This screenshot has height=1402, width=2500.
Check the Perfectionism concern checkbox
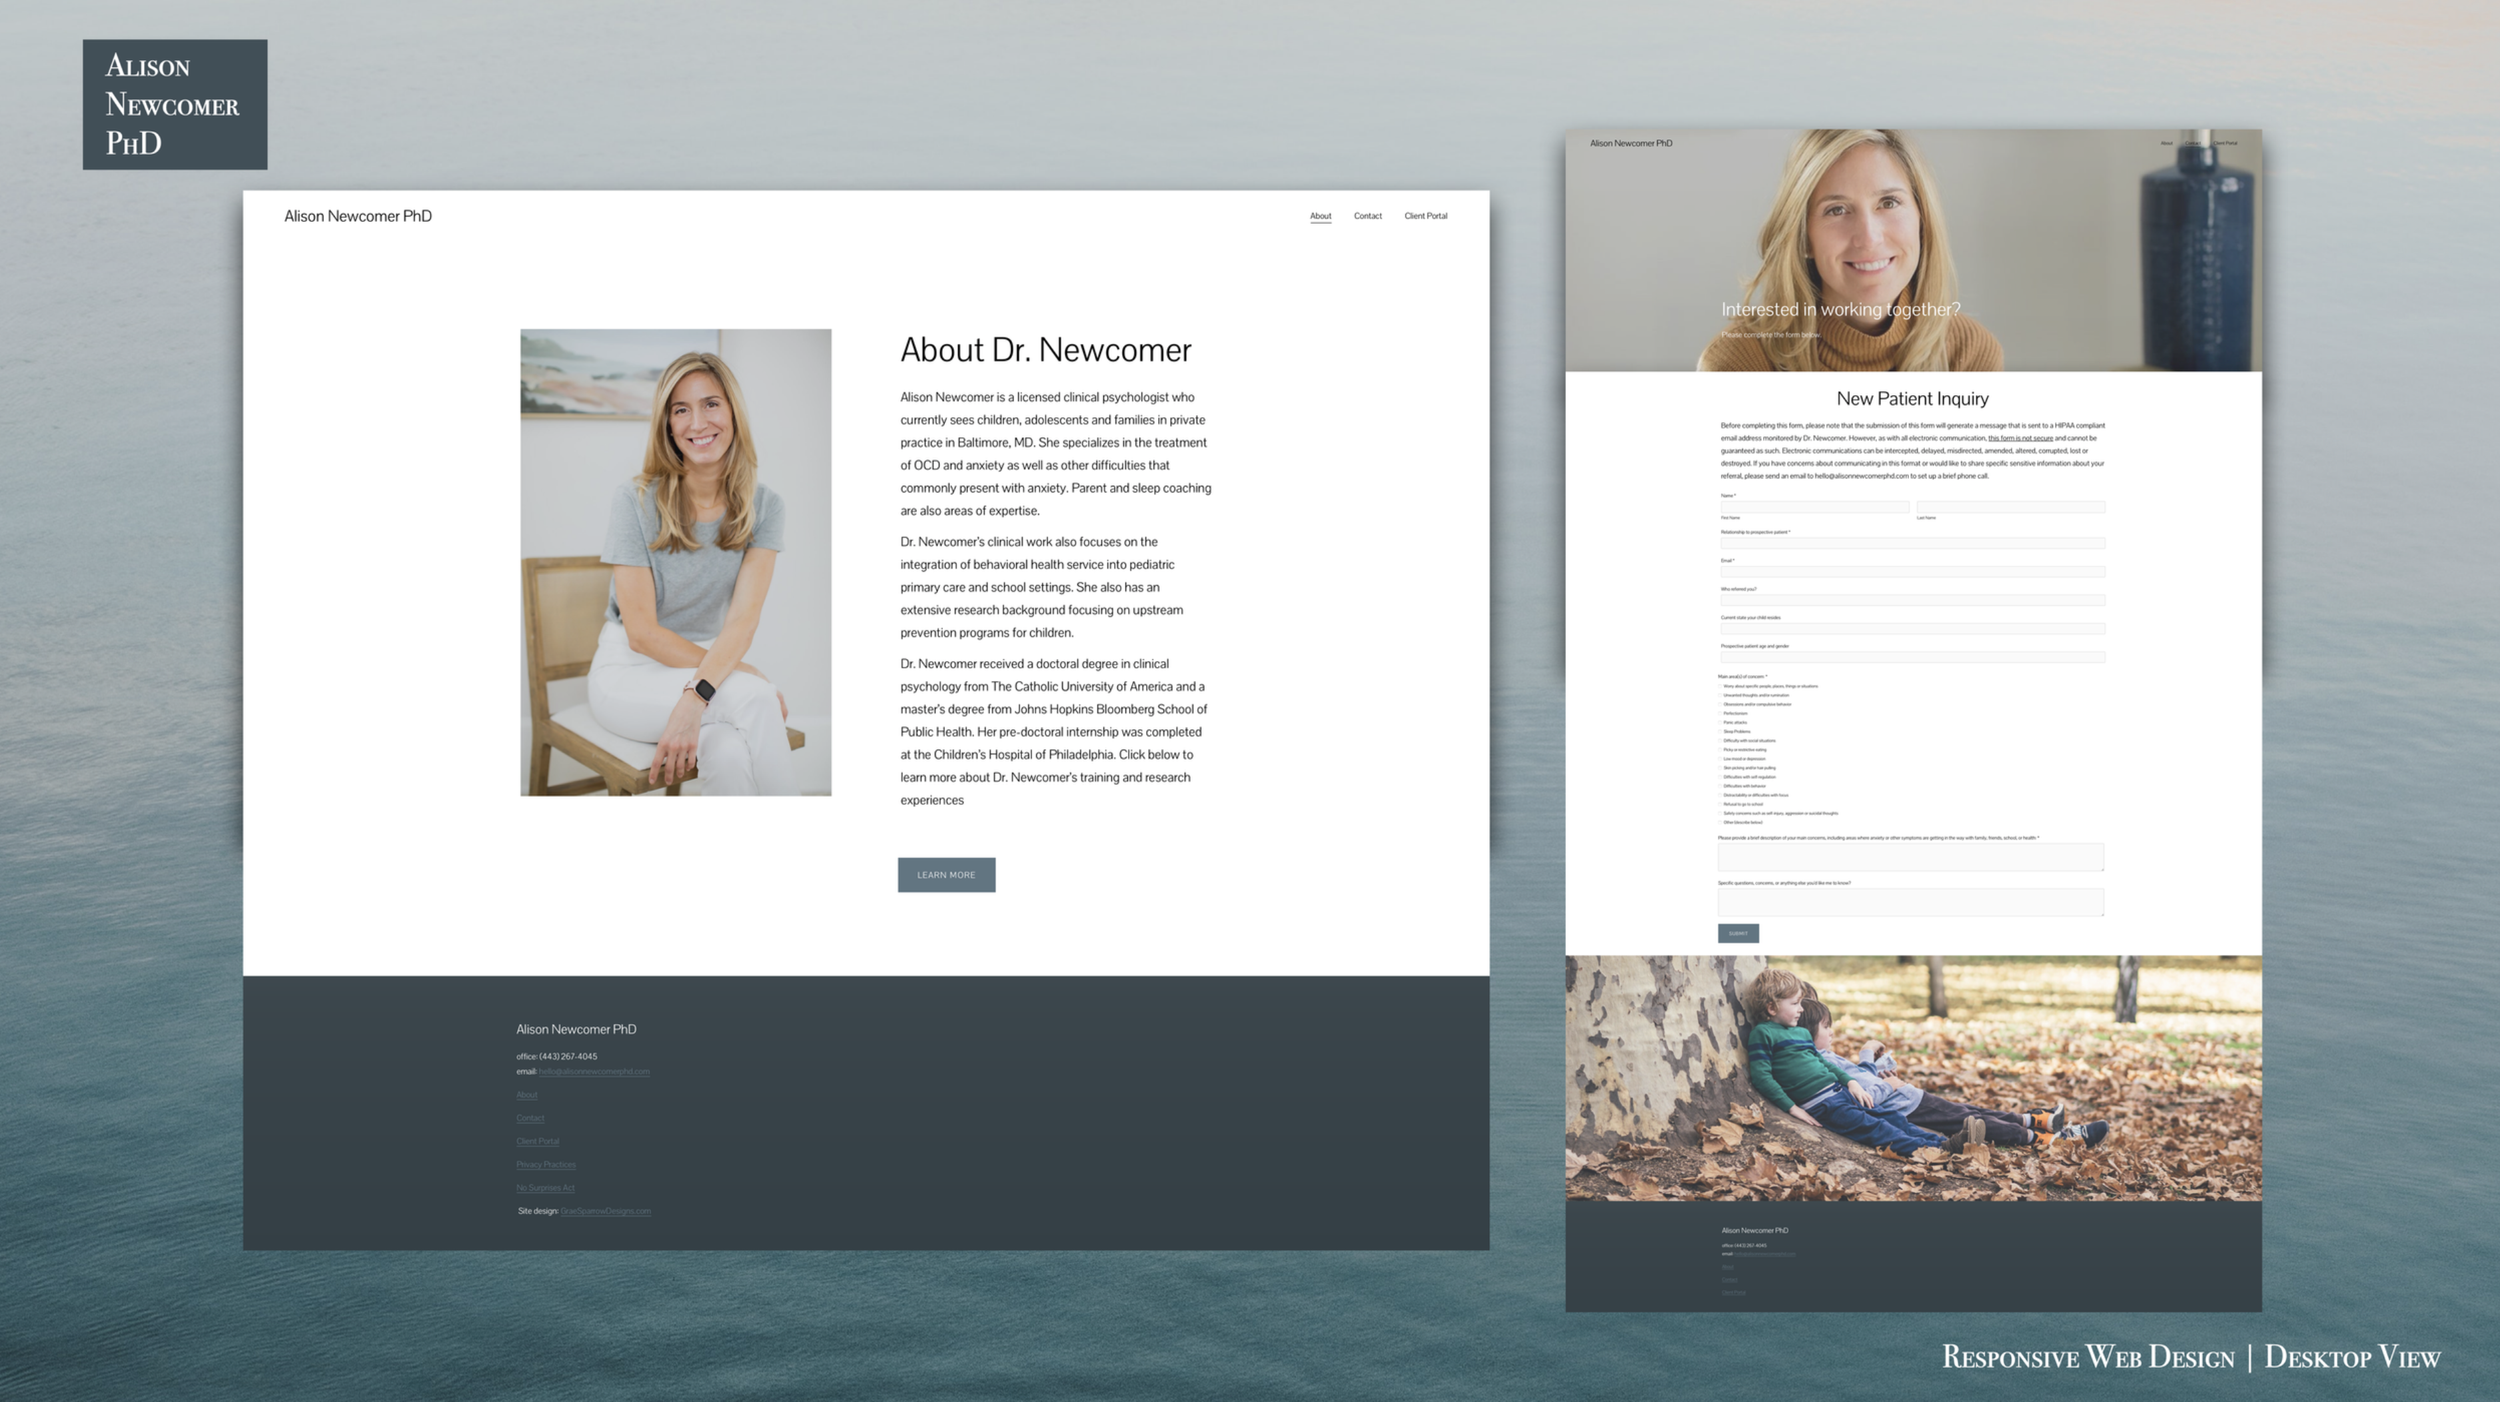tap(1720, 713)
